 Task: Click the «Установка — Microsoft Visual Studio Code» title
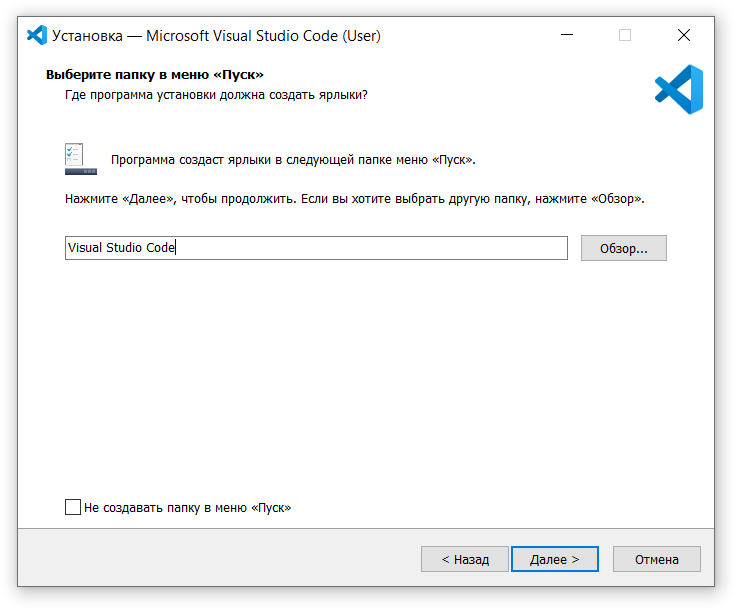tap(216, 36)
